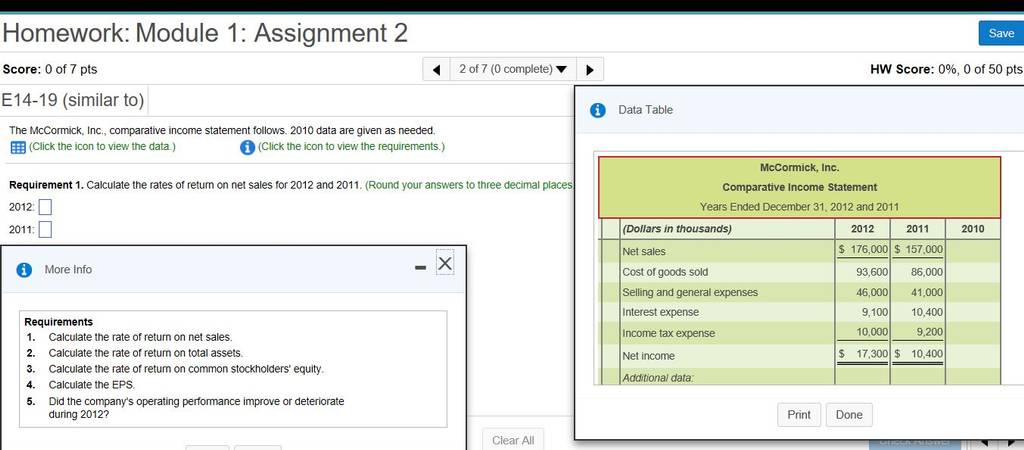This screenshot has height=450, width=1024.
Task: Click the 2011 answer input box
Action: coord(45,230)
